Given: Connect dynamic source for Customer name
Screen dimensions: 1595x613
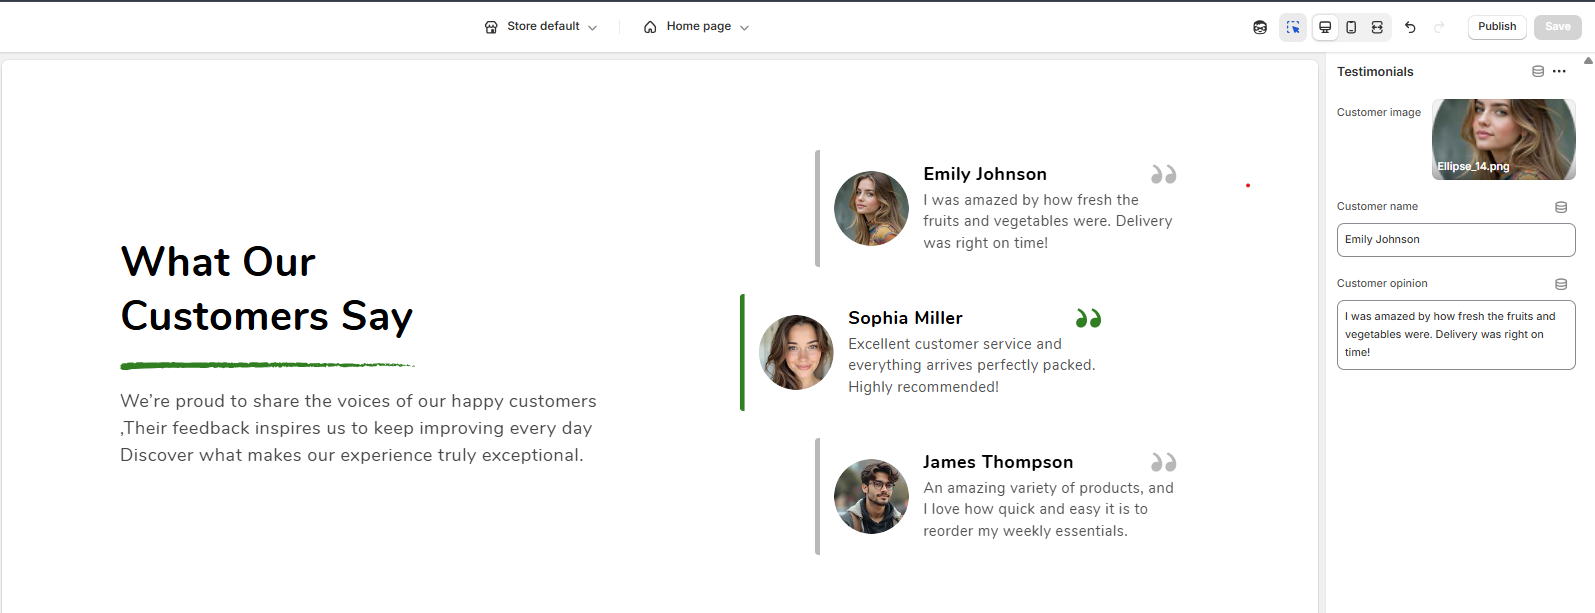Looking at the screenshot, I should point(1561,207).
